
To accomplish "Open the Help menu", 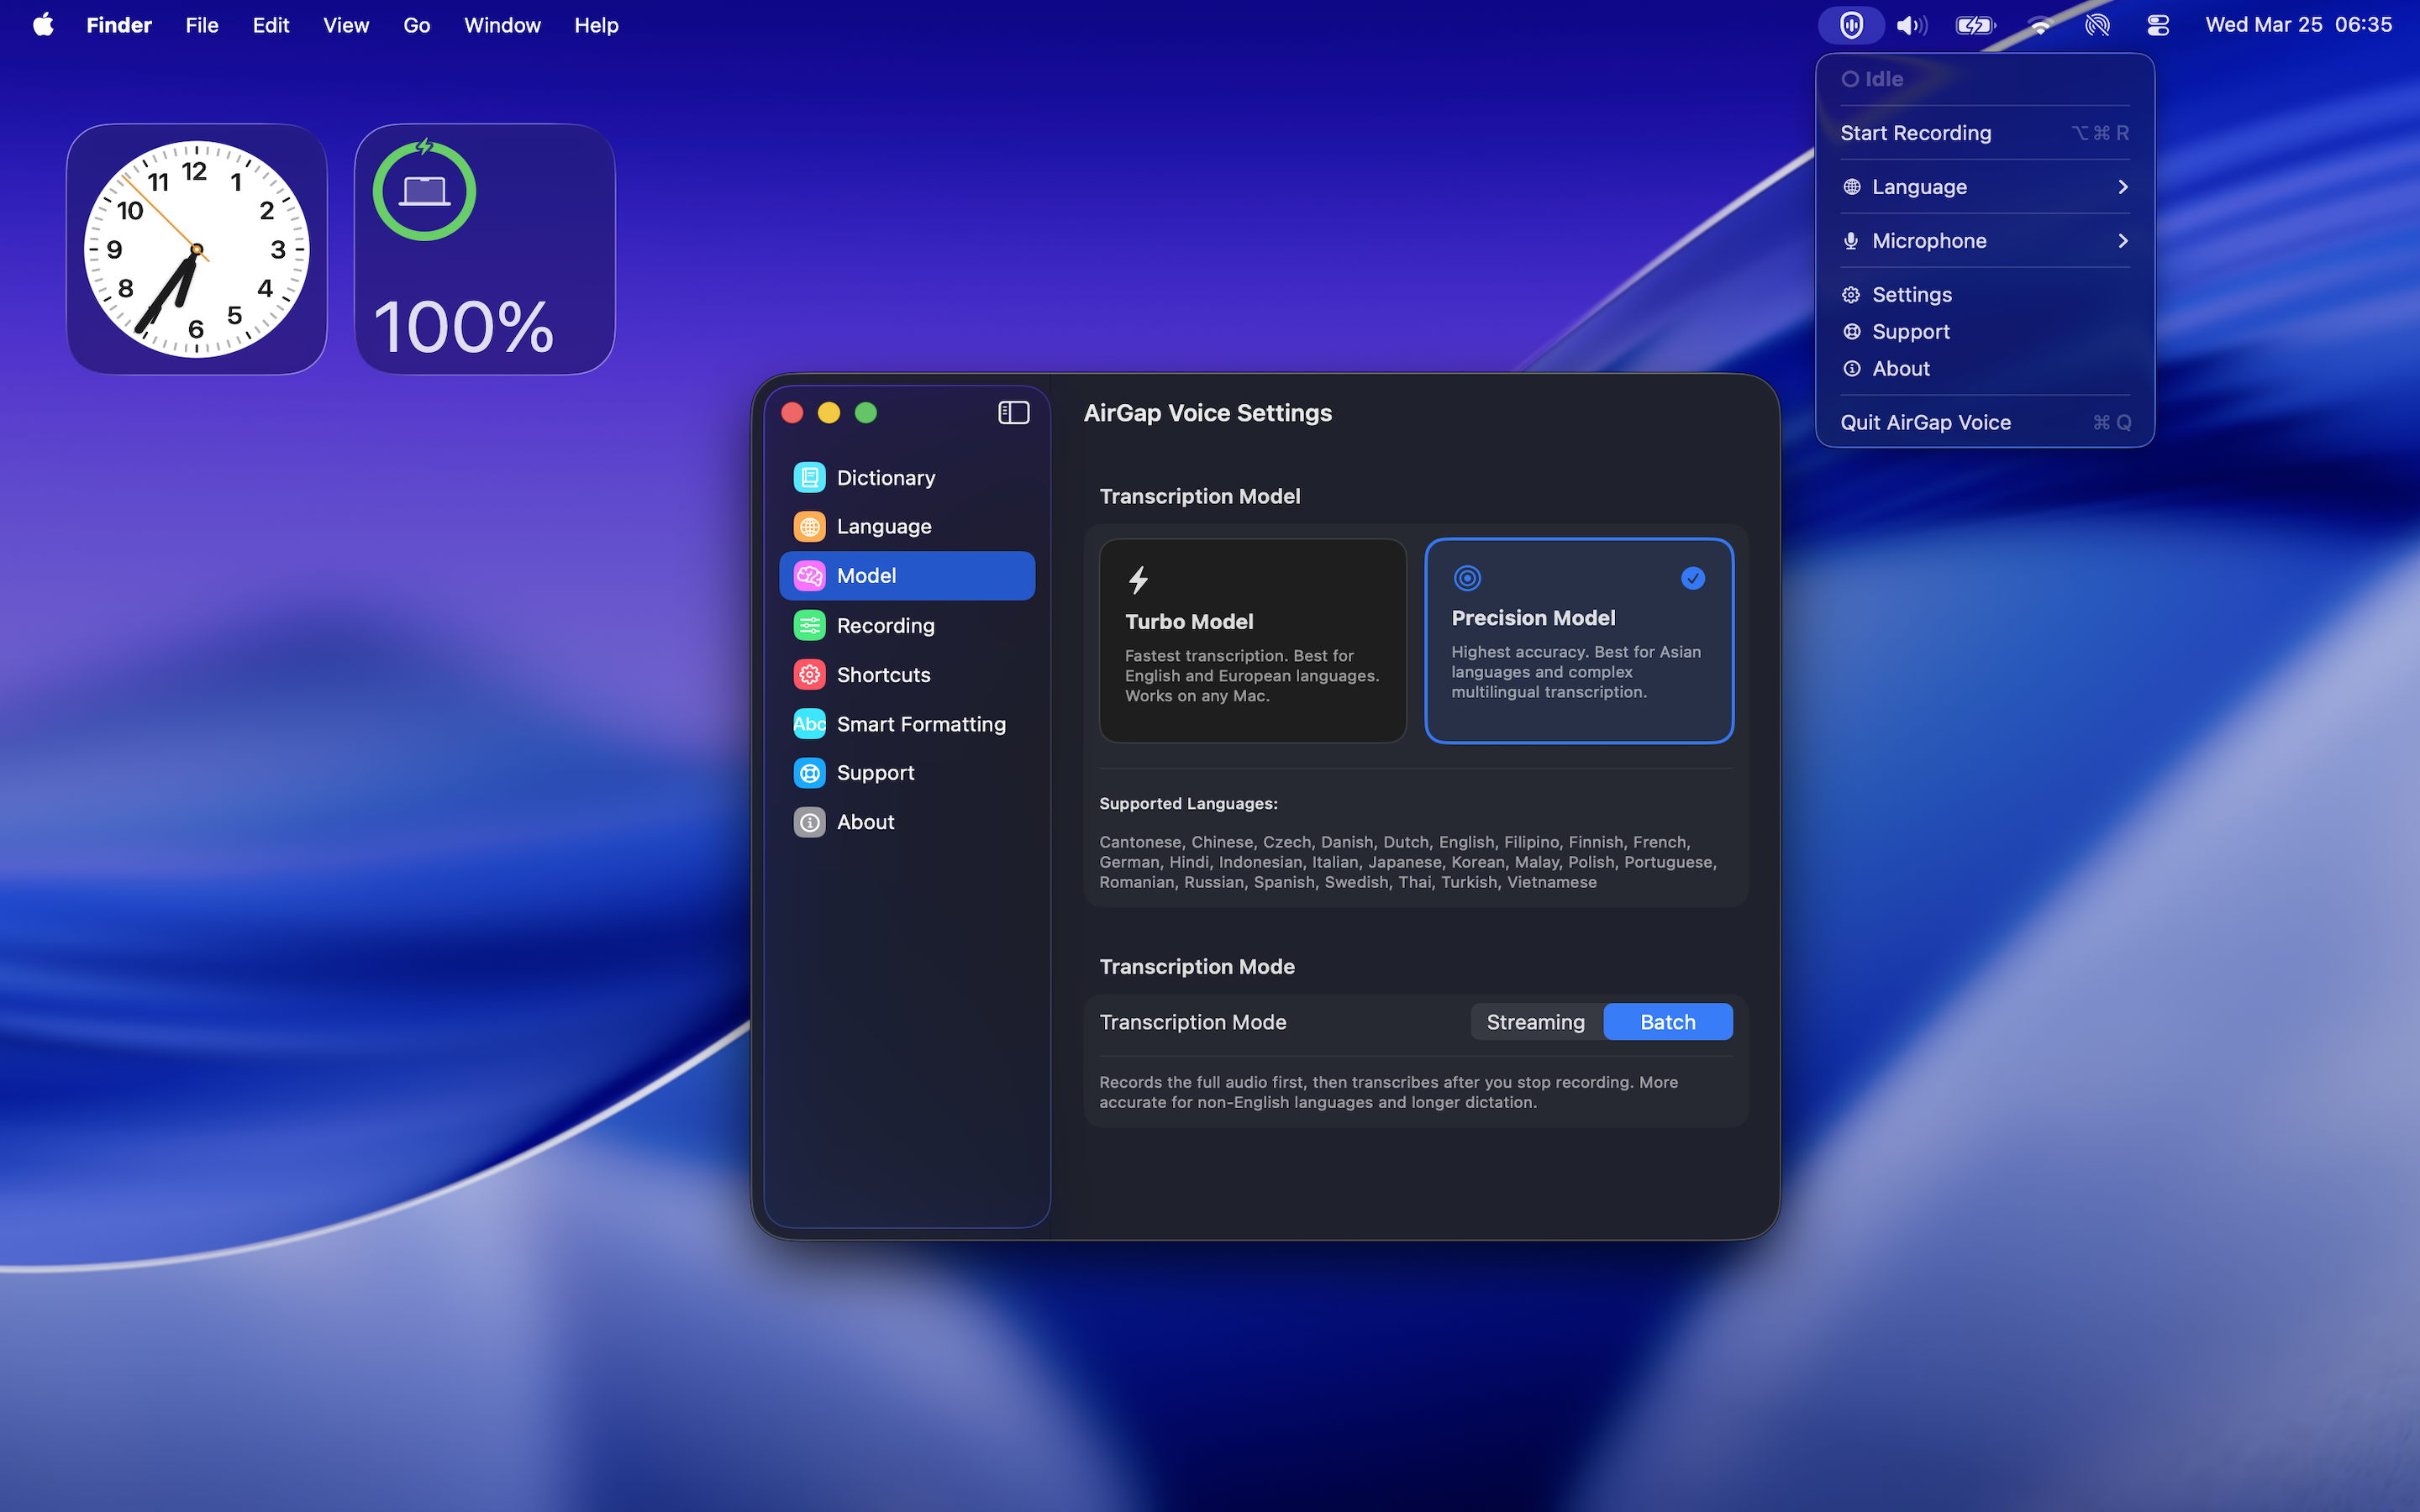I will [x=596, y=25].
